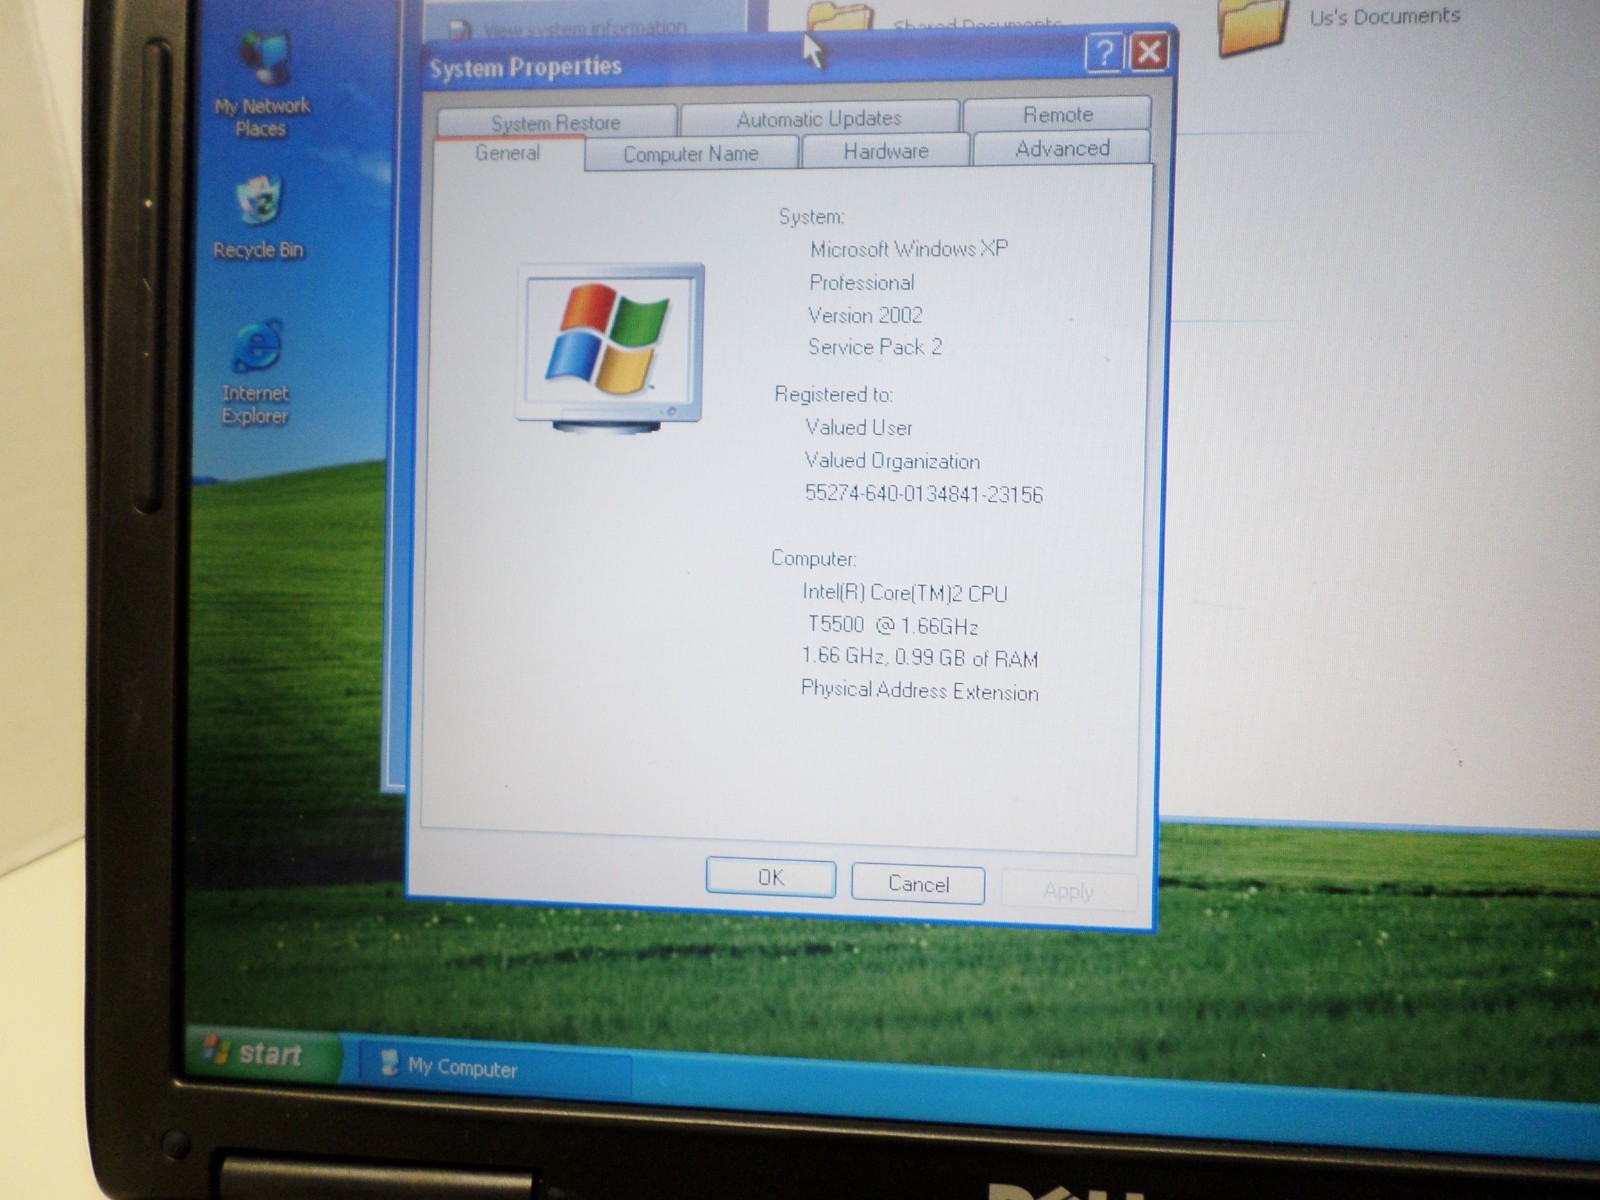The image size is (1600, 1200).
Task: Select the My Computer taskbar button
Action: (495, 1067)
